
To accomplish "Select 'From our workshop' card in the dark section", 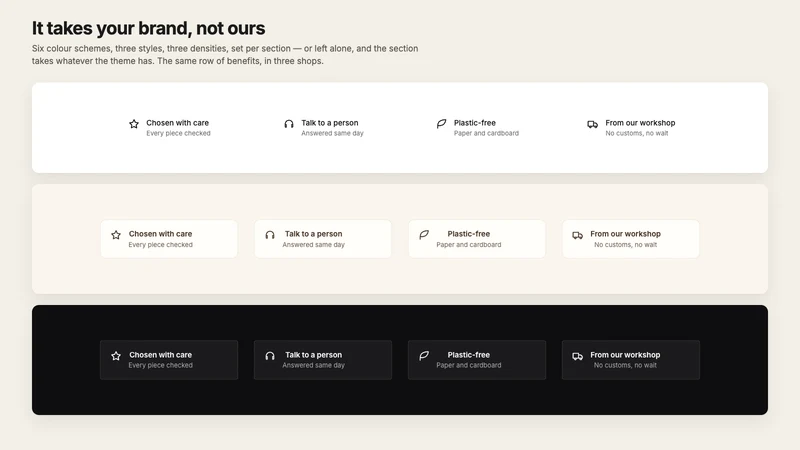I will point(631,360).
